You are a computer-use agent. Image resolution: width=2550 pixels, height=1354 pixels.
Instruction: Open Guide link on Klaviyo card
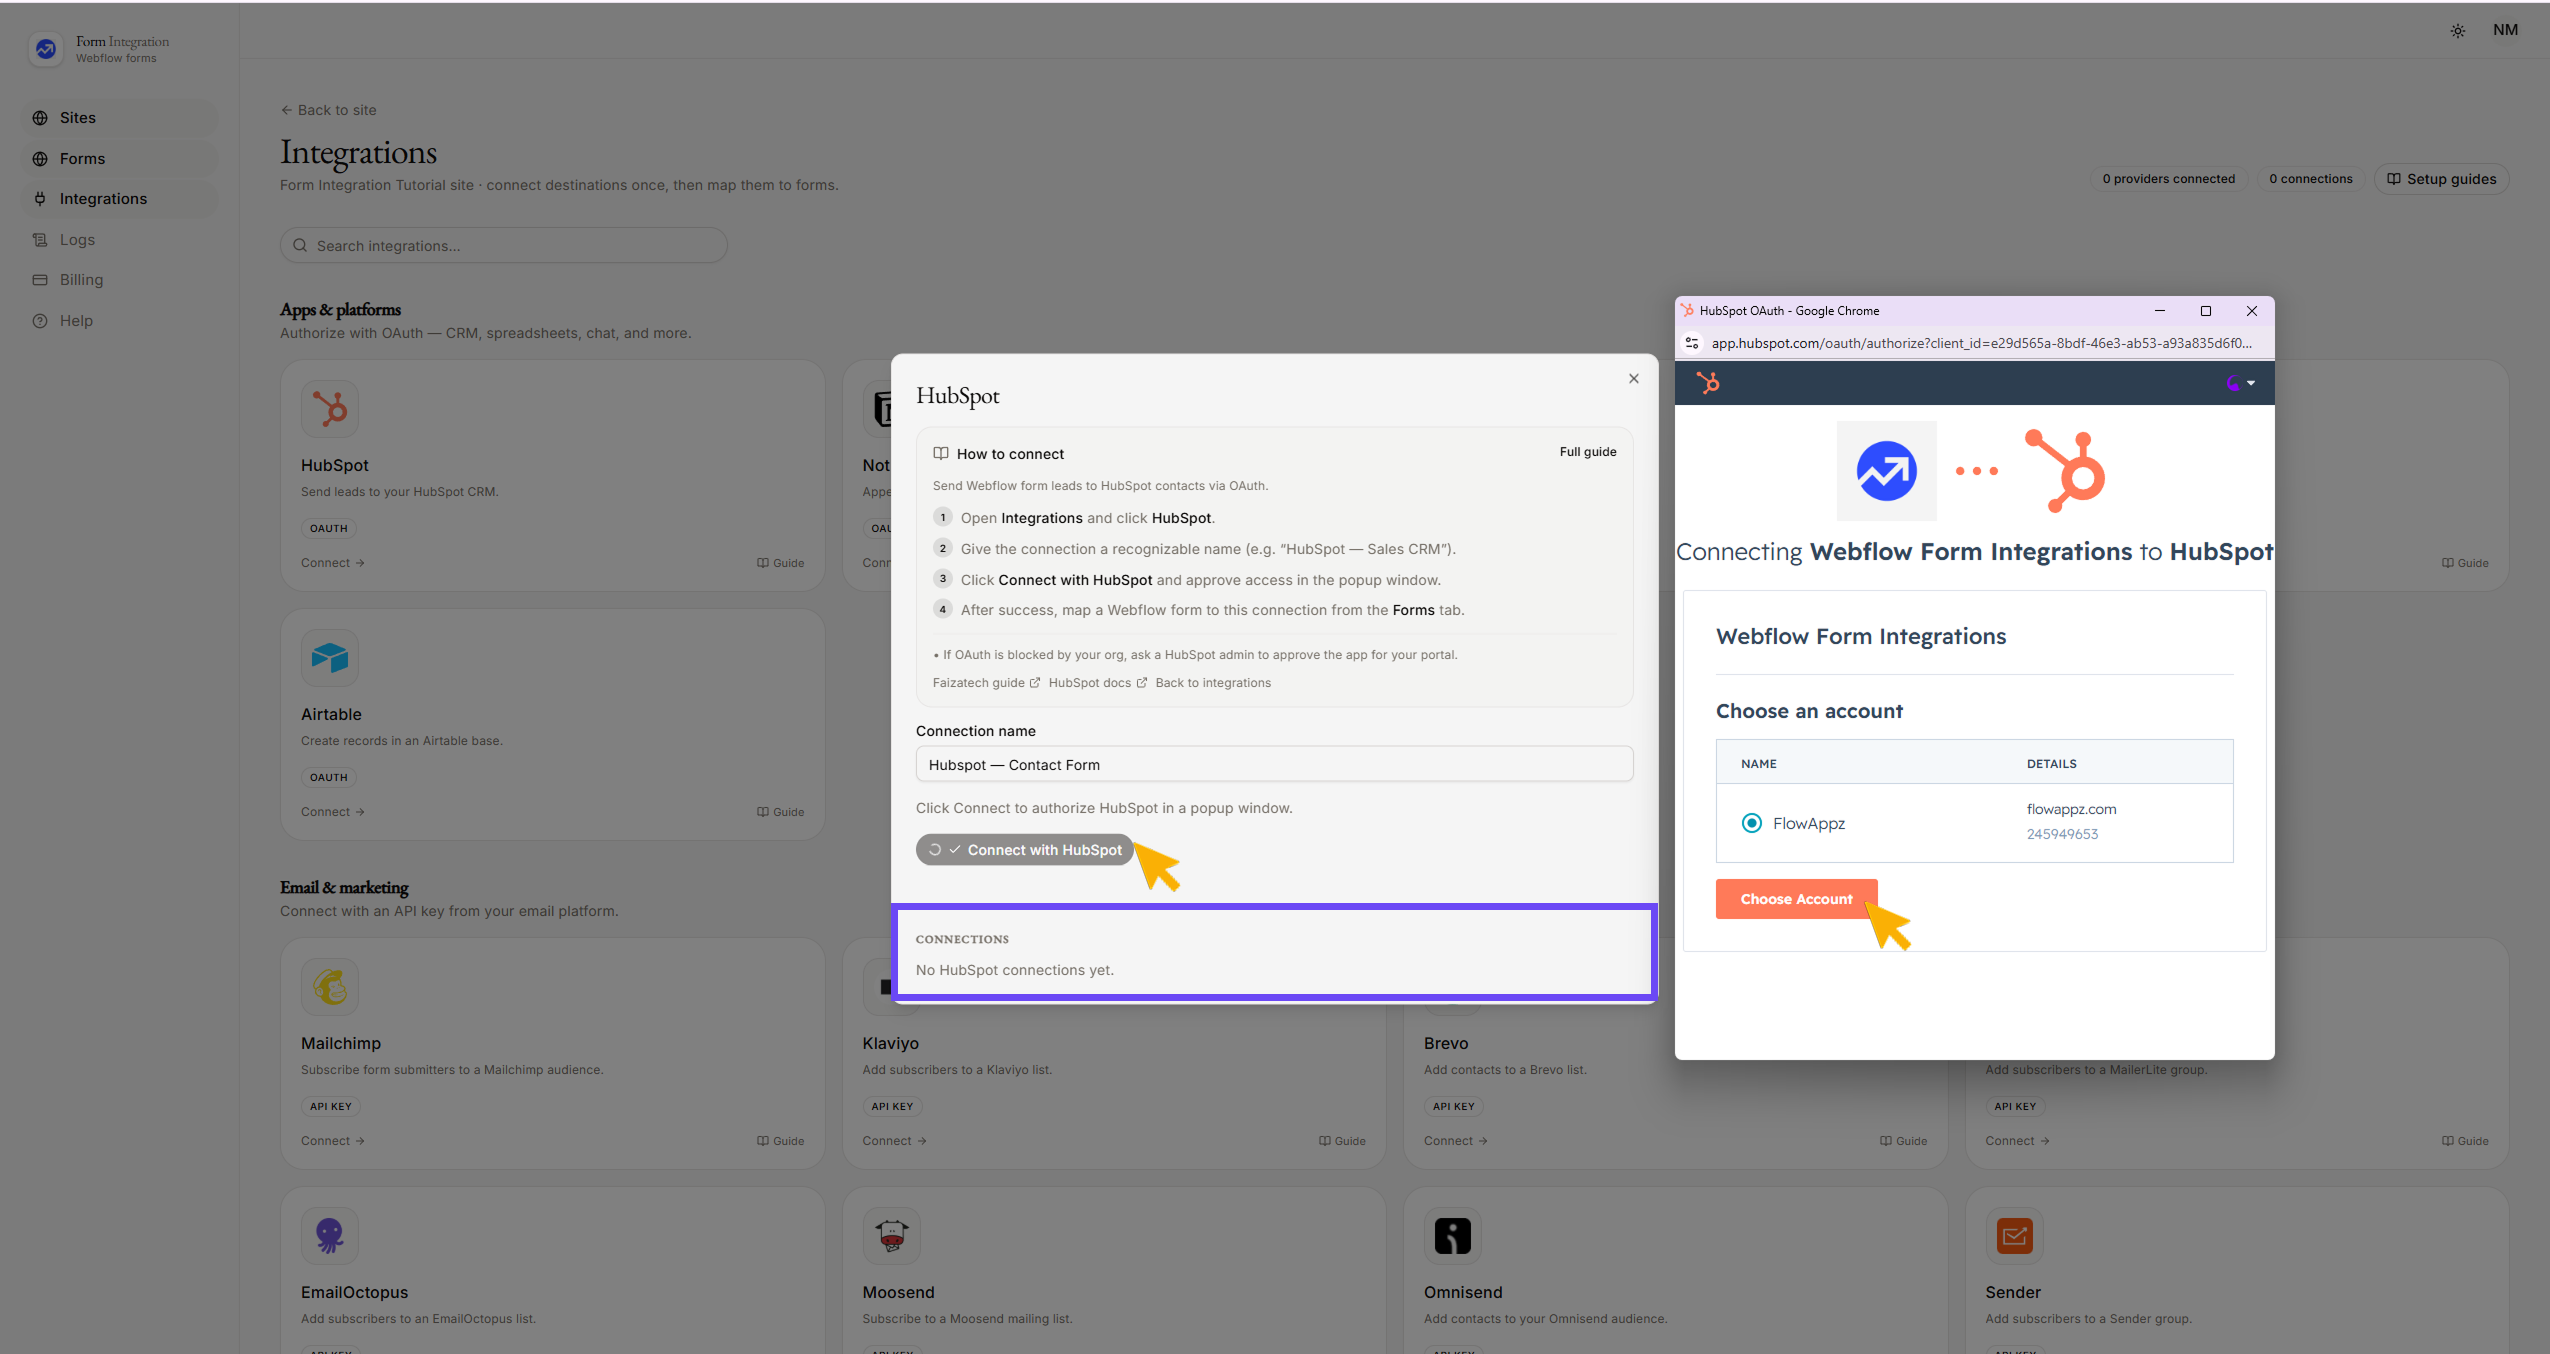[x=1342, y=1141]
